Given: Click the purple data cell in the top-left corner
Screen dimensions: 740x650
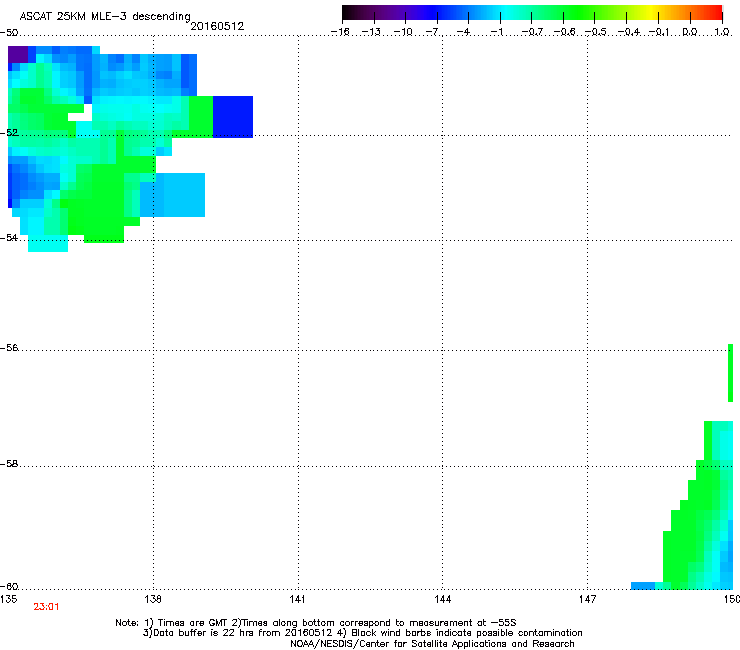Looking at the screenshot, I should 18,54.
